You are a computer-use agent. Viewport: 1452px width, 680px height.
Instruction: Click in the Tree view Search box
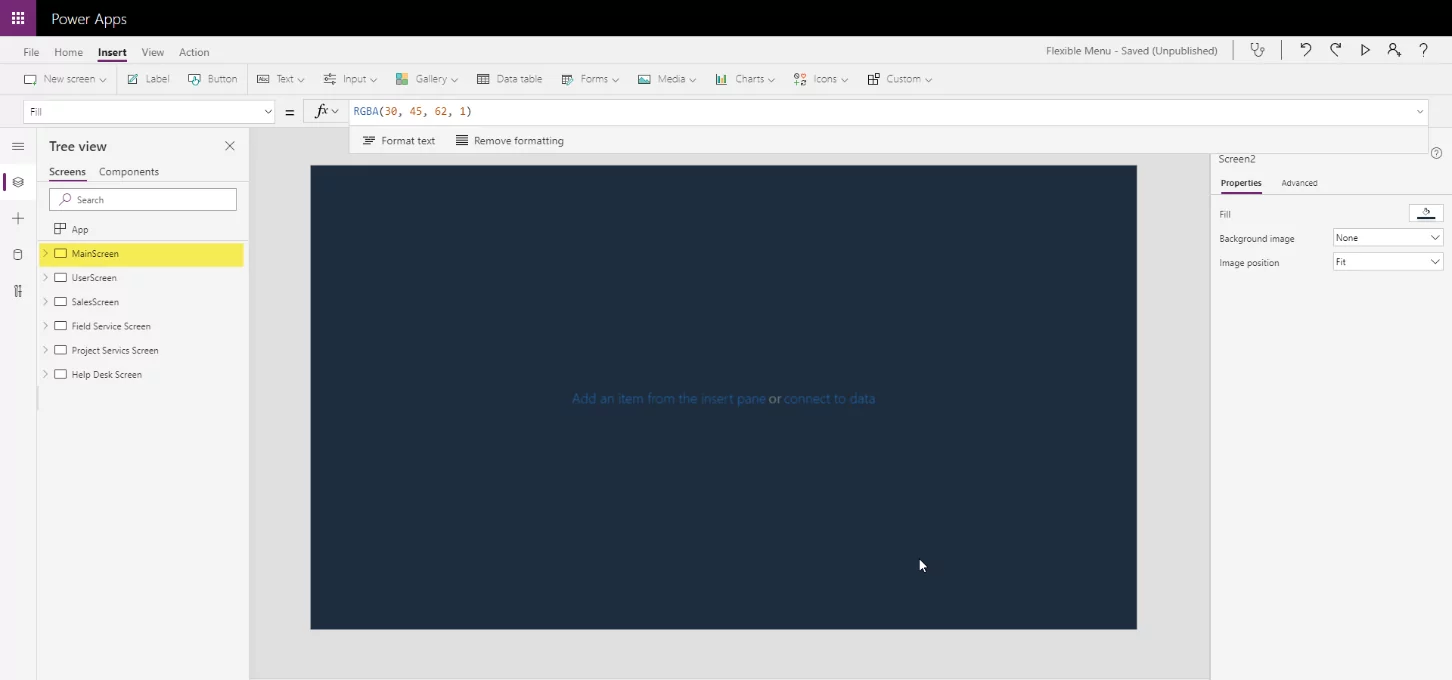click(x=143, y=200)
